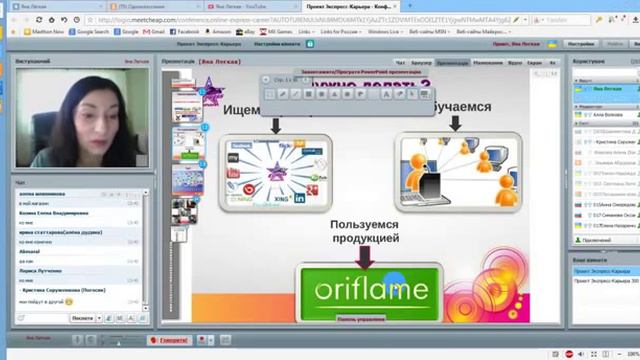The width and height of the screenshot is (640, 360).
Task: Open the colorful collage slide thumbnail
Action: (188, 180)
